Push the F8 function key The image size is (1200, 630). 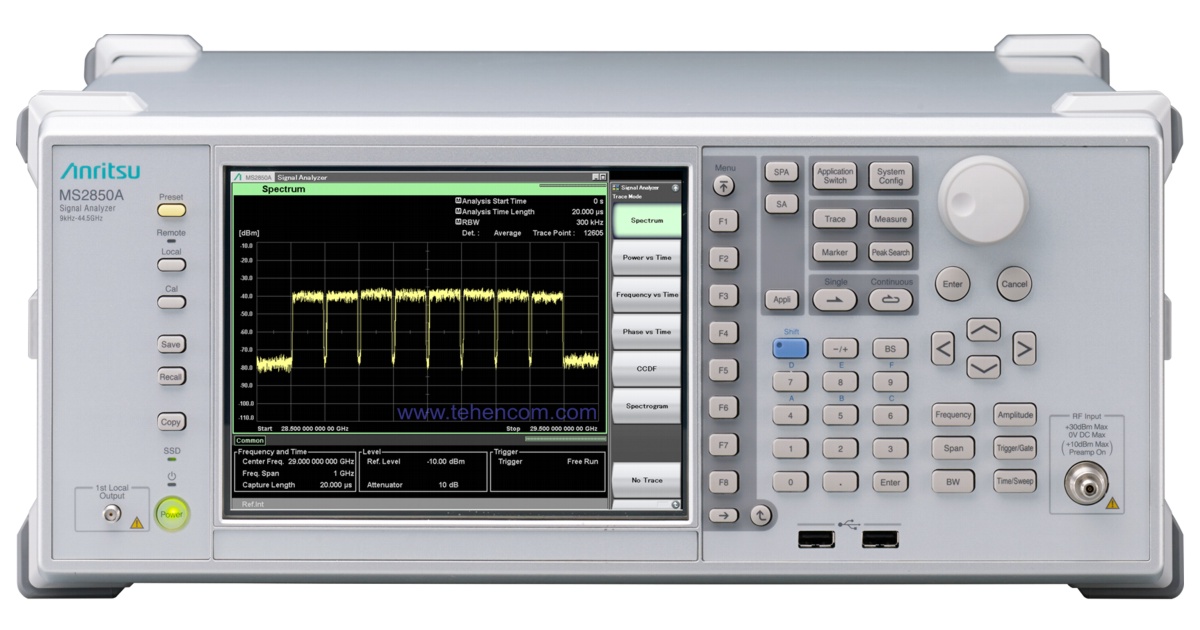click(725, 481)
